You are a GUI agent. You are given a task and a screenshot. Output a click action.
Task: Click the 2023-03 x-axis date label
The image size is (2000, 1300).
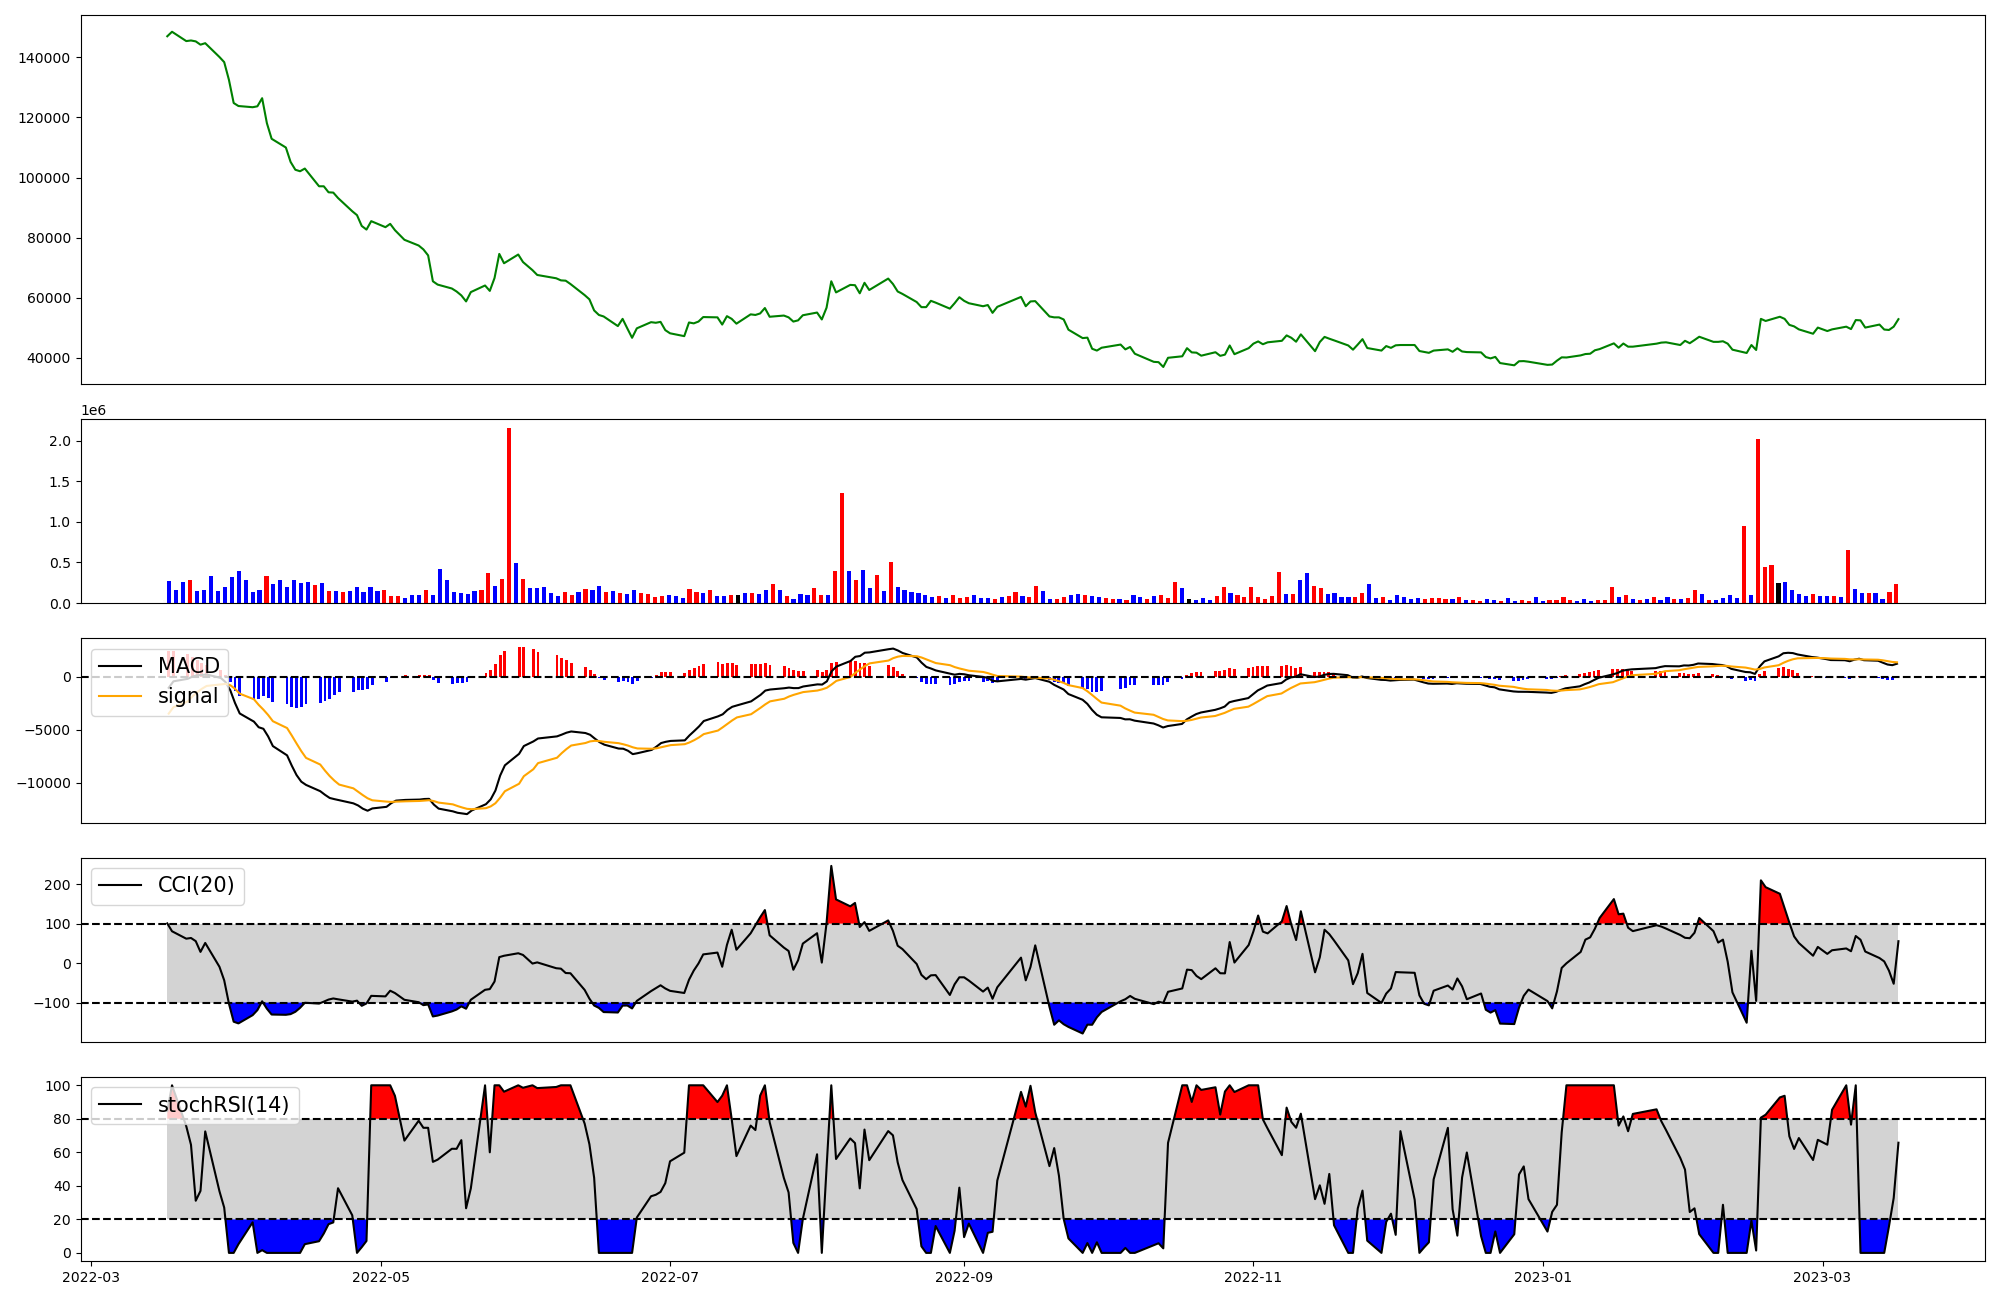coord(1822,1277)
